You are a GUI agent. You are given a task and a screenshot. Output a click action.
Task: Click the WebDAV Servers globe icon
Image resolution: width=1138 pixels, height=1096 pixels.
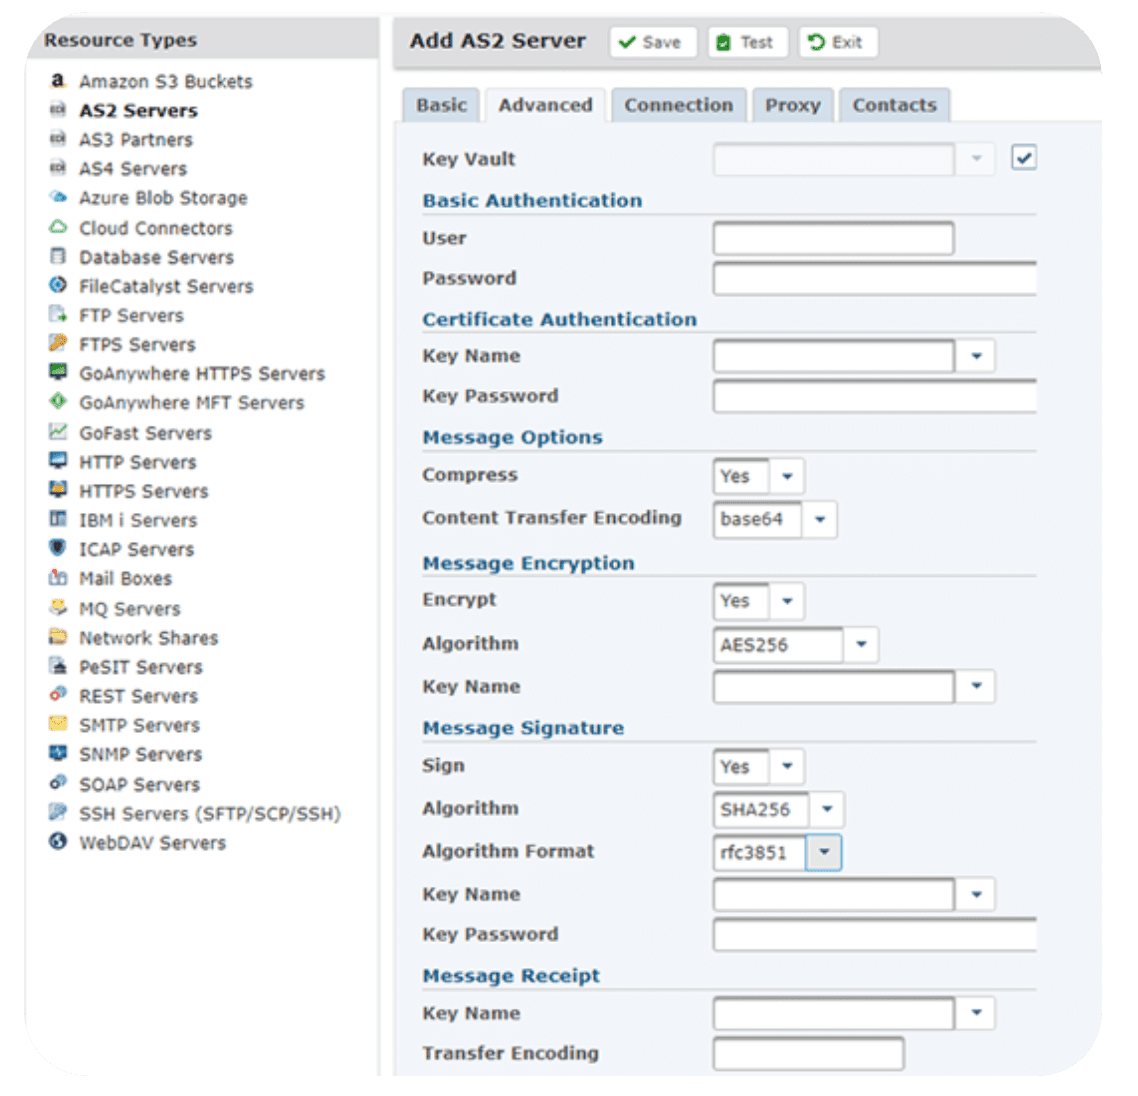tap(58, 842)
